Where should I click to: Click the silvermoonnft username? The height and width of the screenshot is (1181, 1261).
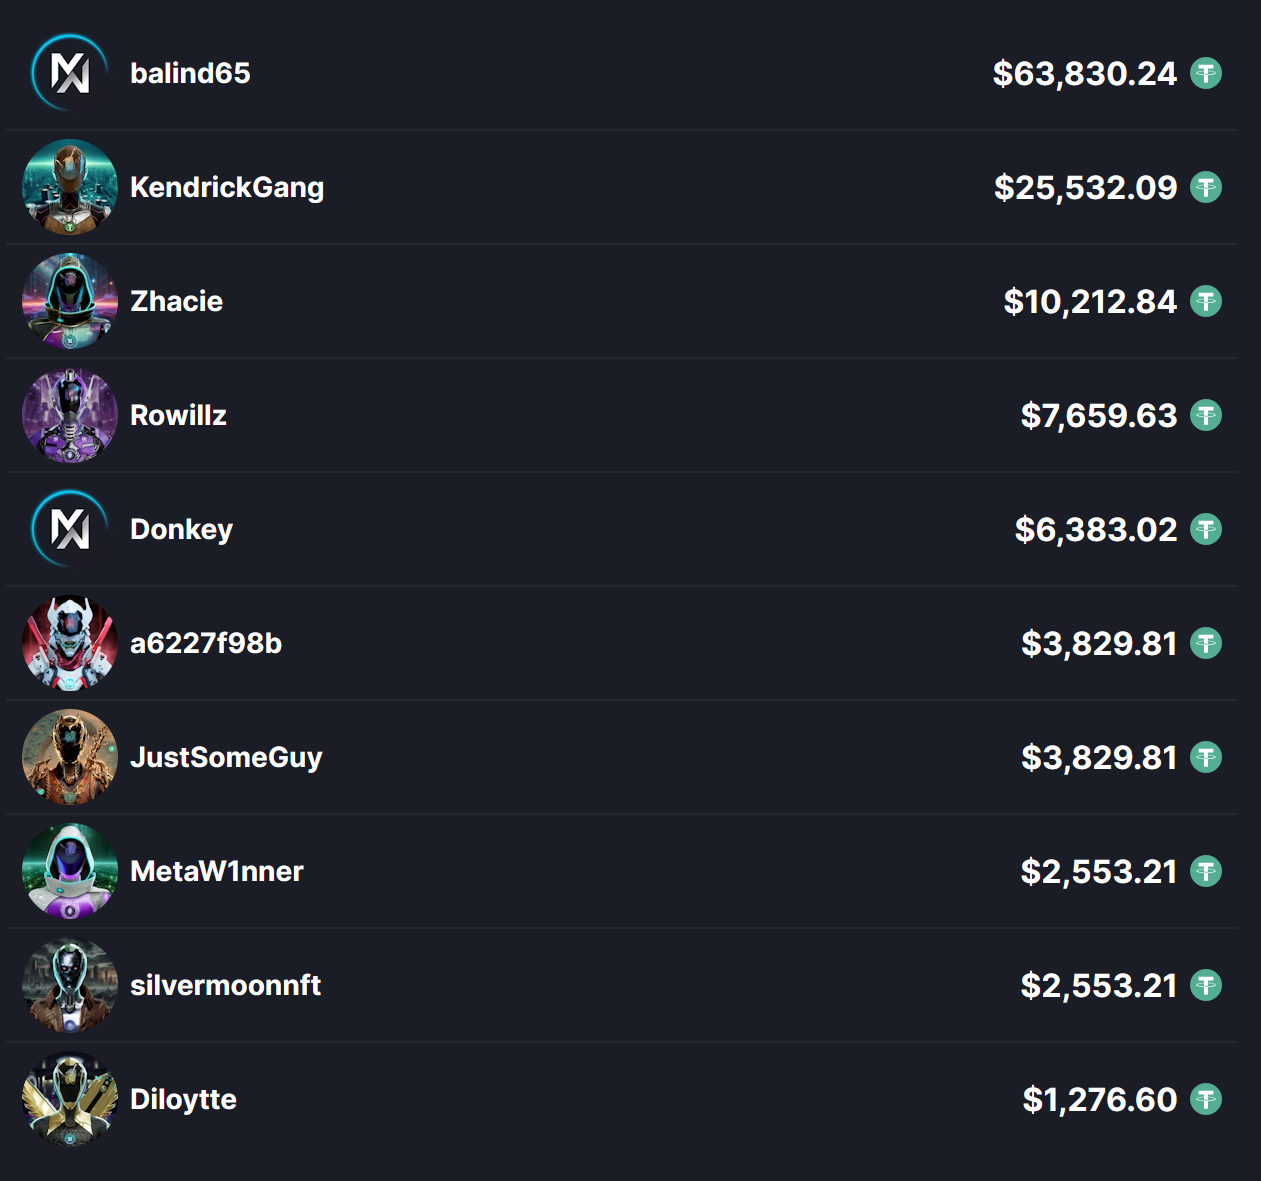click(x=225, y=985)
